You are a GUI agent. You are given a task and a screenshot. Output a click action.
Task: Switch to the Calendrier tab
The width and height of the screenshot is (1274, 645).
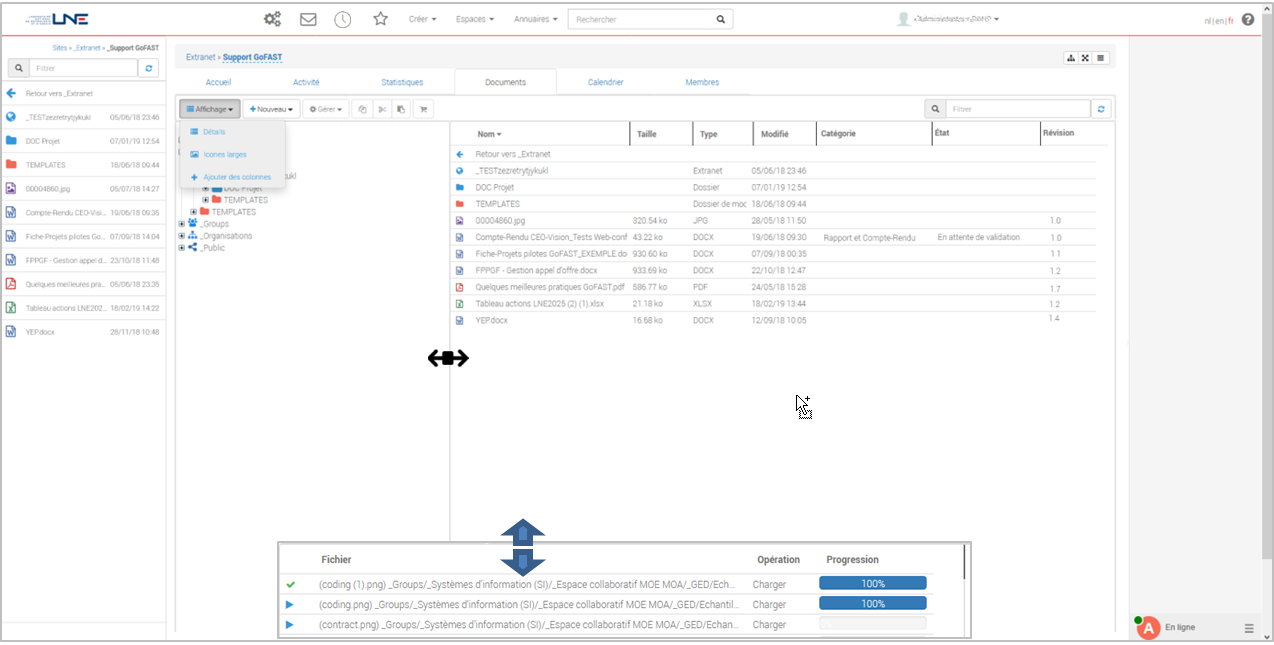[x=605, y=82]
